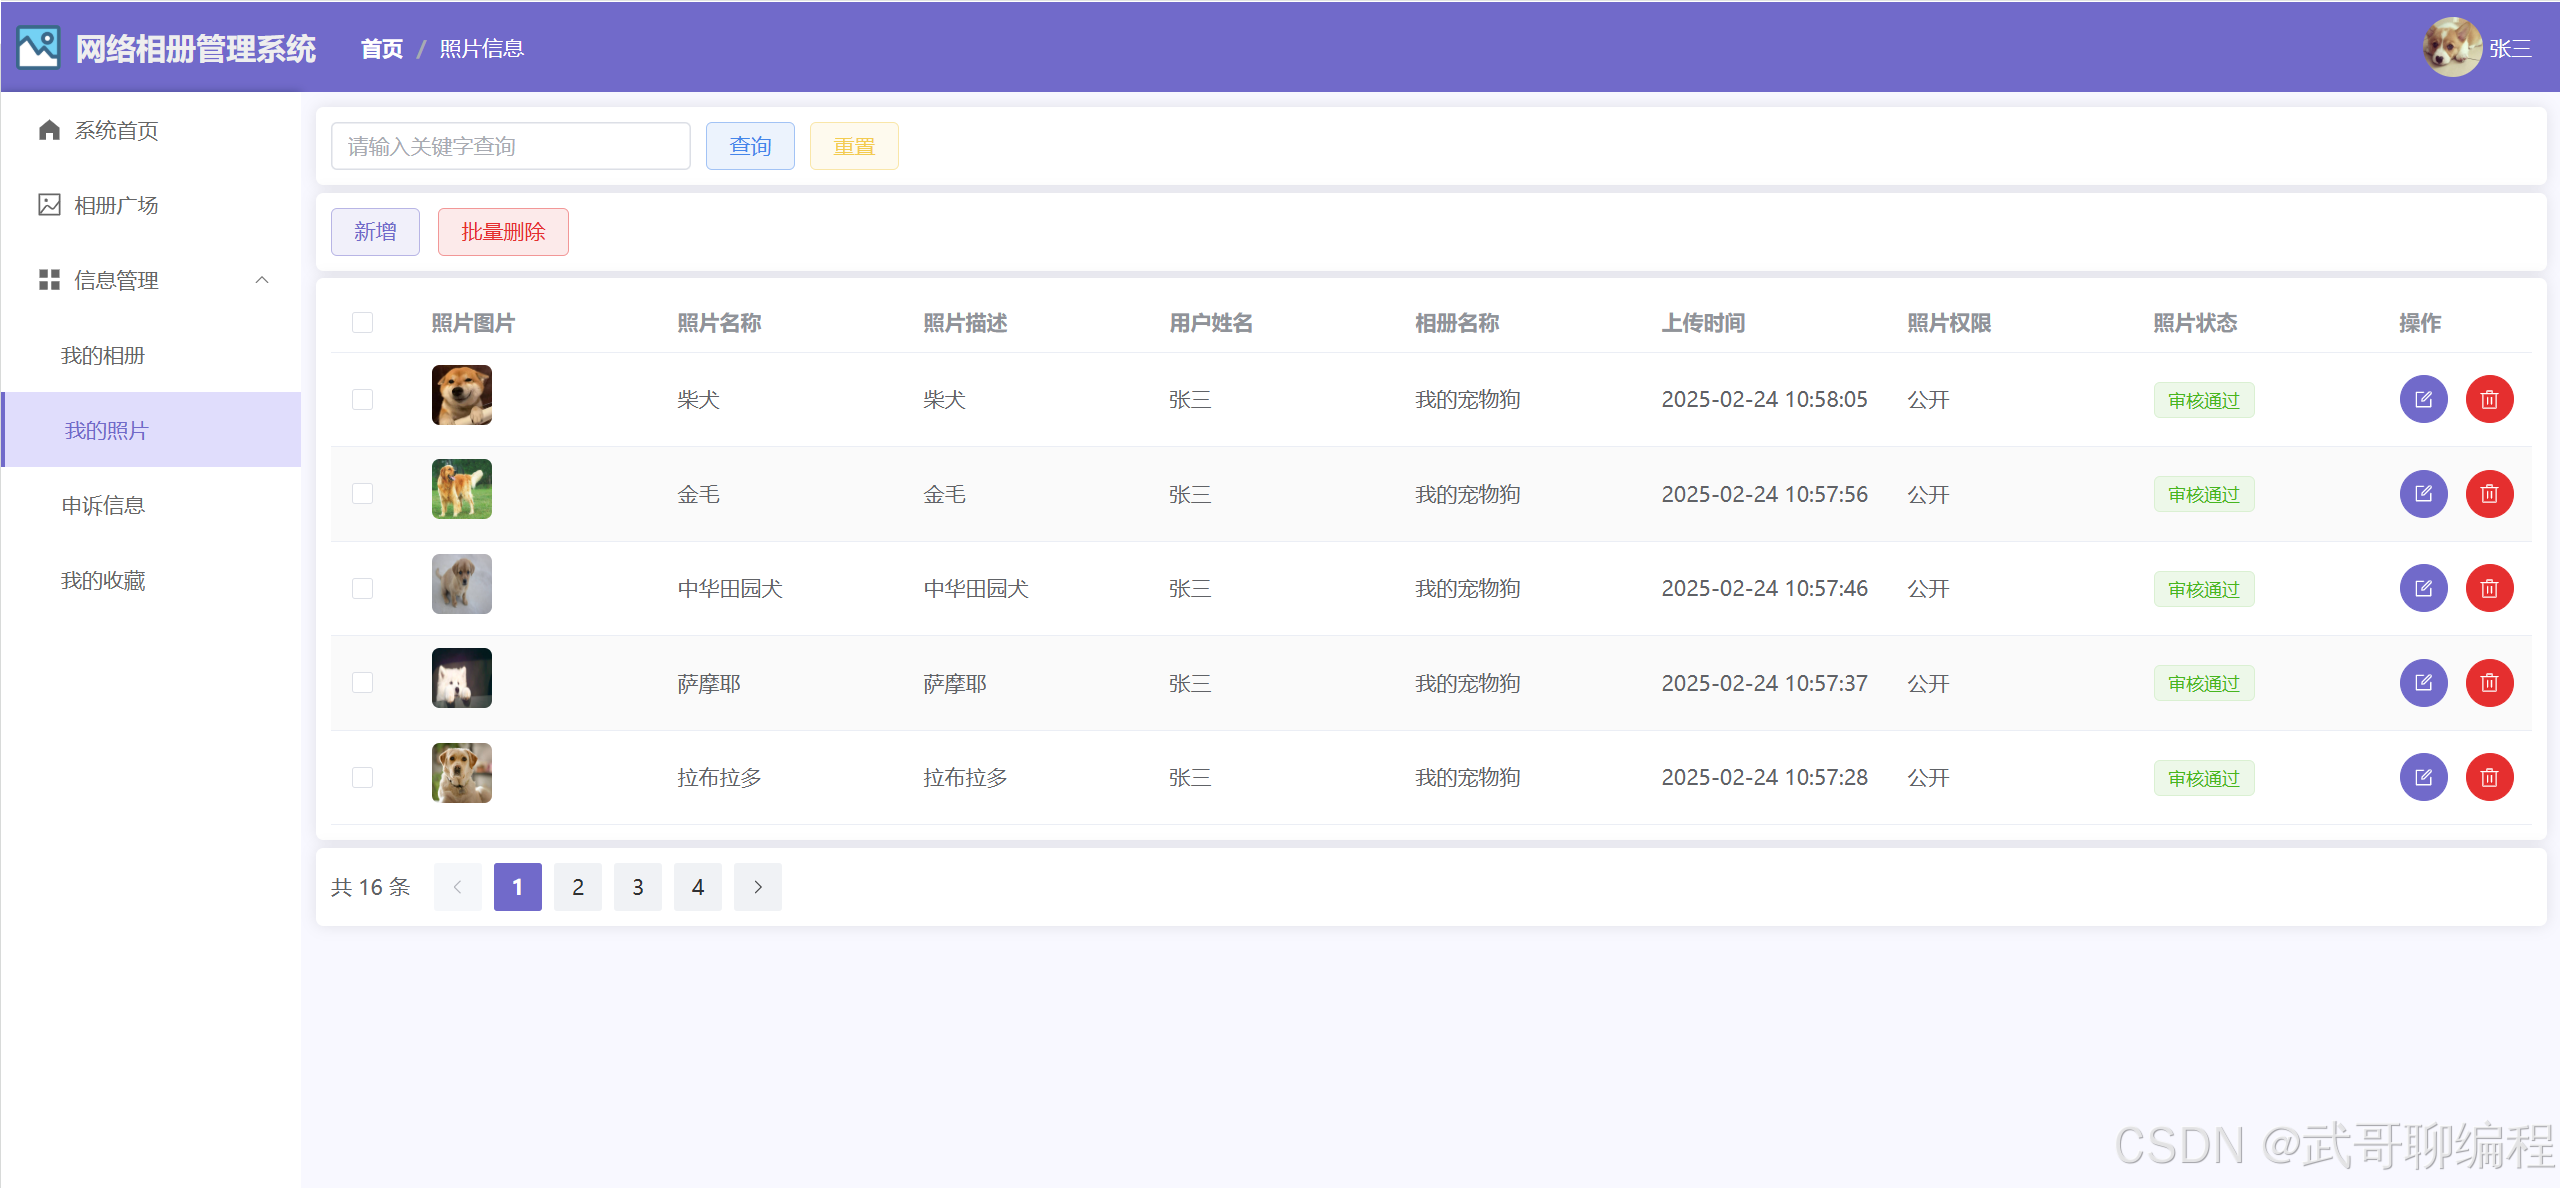2560x1188 pixels.
Task: Check the 柴犬 row checkbox
Action: [362, 399]
